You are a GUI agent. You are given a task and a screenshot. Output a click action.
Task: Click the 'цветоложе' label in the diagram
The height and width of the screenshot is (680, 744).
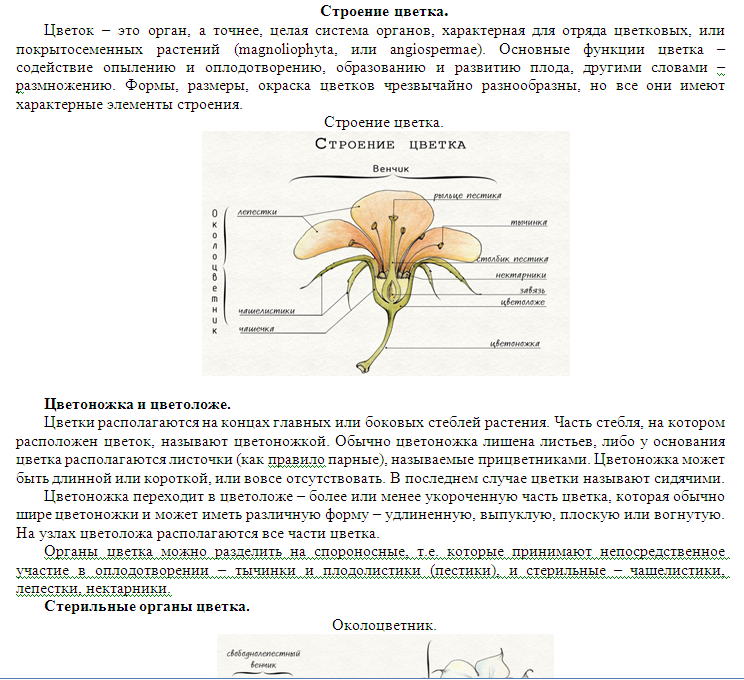[522, 302]
